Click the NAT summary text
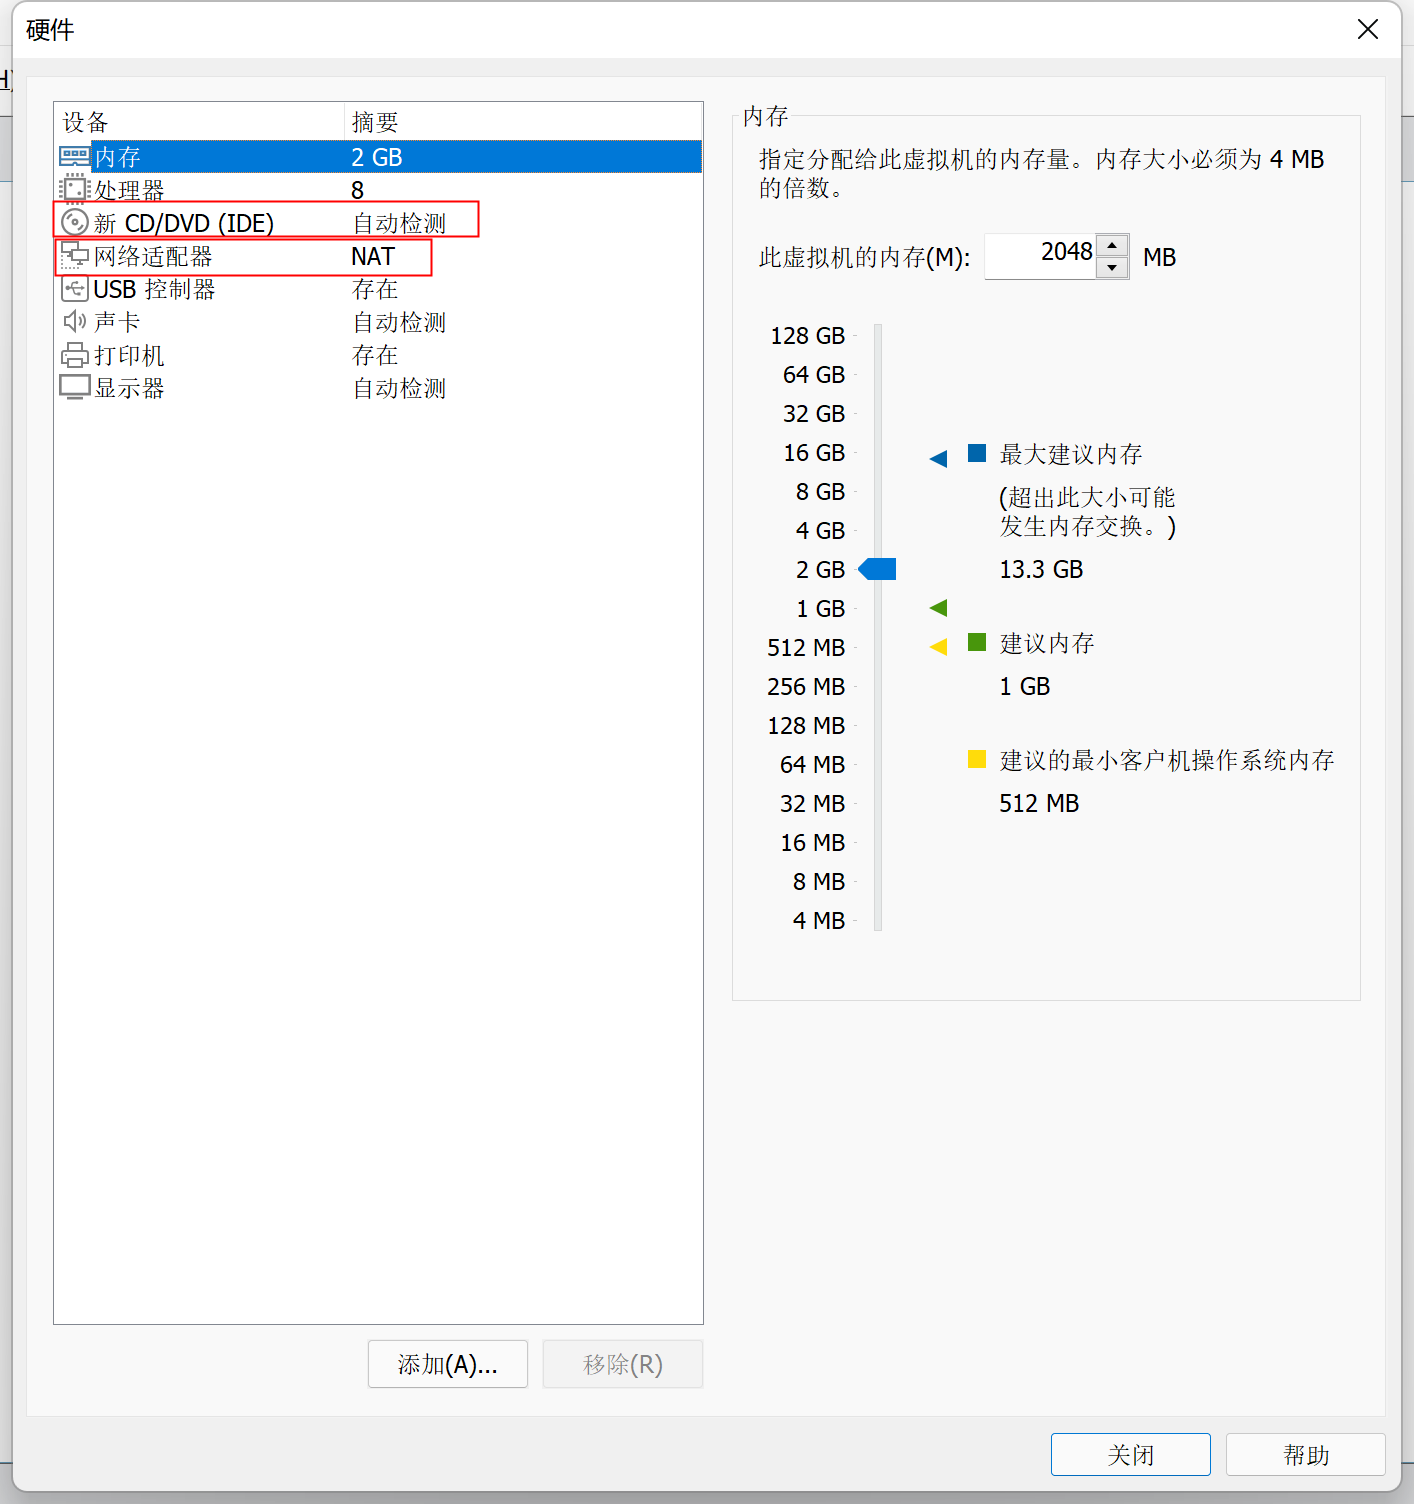The image size is (1414, 1504). click(x=373, y=256)
